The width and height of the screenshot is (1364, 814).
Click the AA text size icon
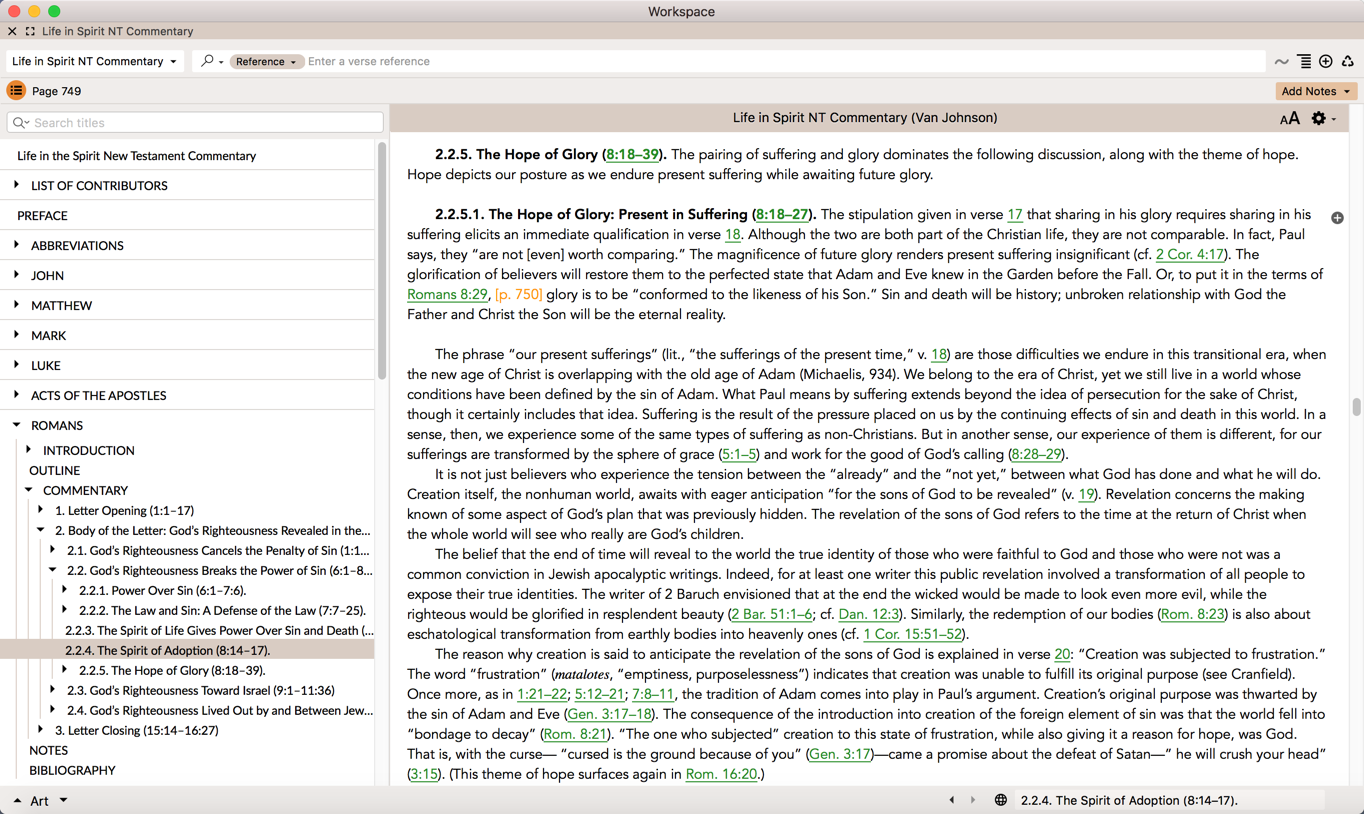point(1290,118)
